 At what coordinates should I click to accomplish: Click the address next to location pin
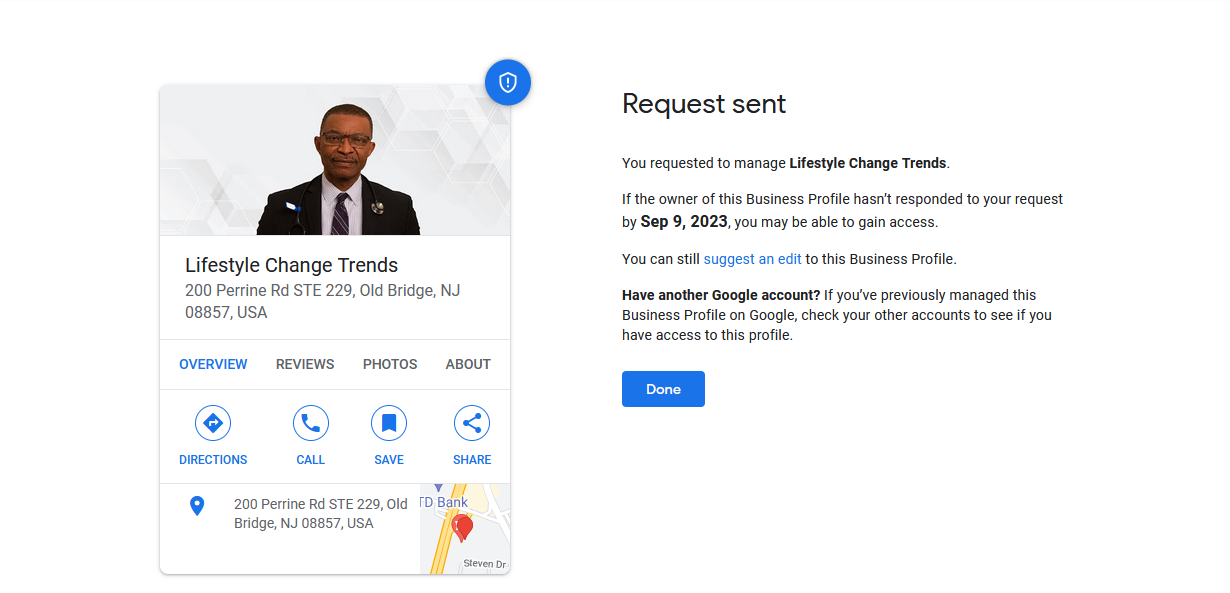pos(321,513)
